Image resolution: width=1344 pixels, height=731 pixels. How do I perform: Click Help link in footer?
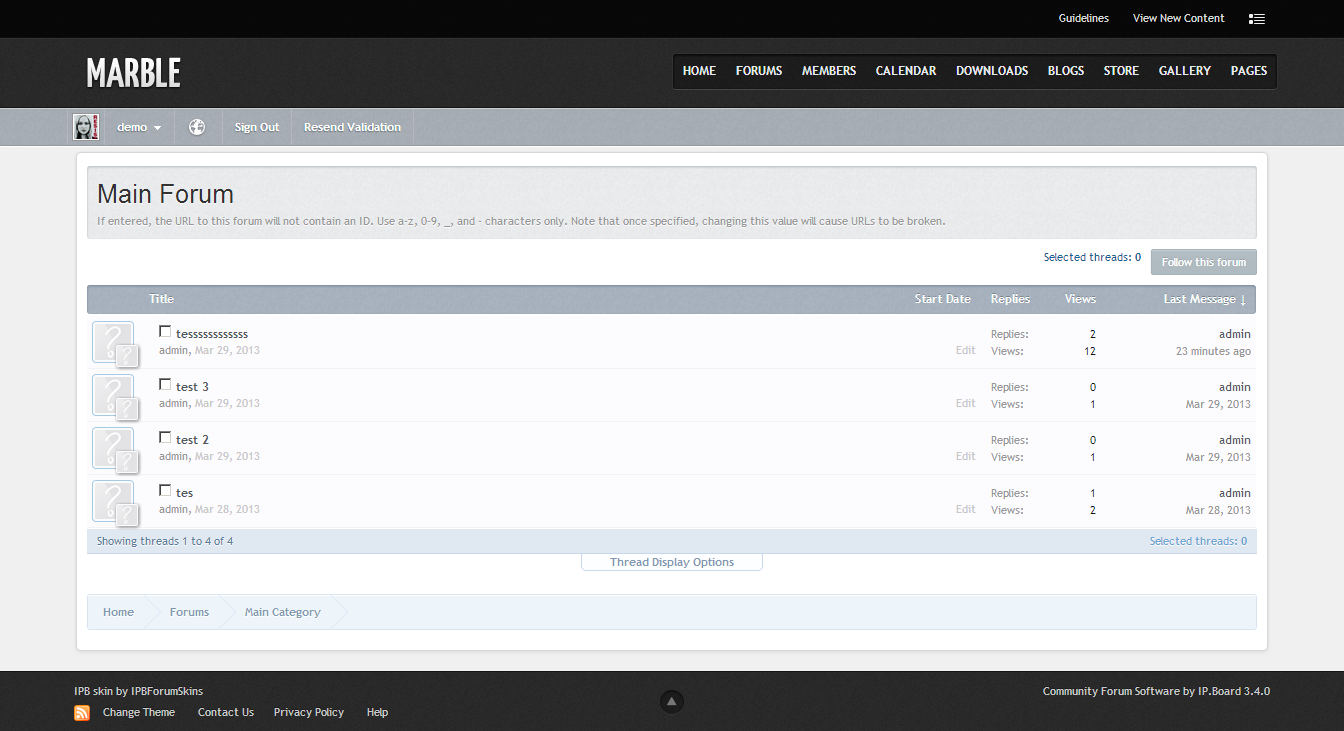pos(377,713)
